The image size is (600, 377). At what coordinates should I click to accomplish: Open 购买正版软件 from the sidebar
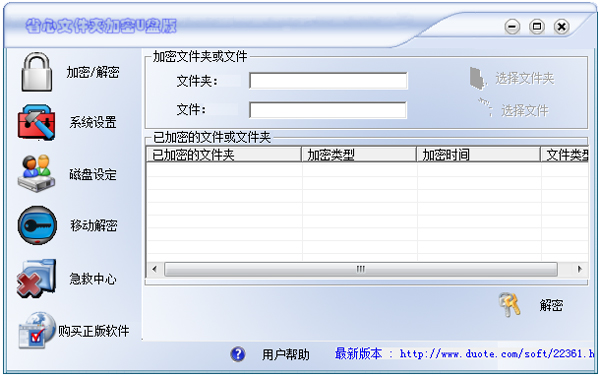[94, 331]
